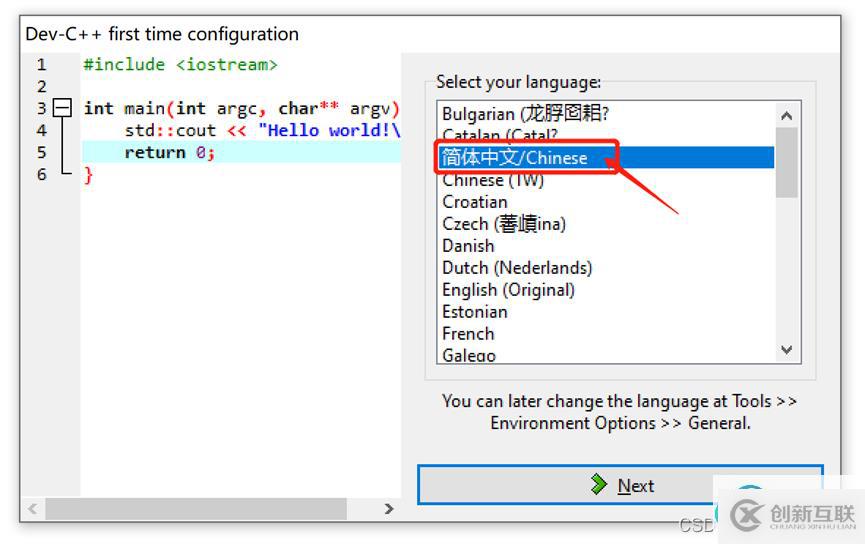Collapse the main function fold marker
Screen dimensions: 865x544
(62, 108)
